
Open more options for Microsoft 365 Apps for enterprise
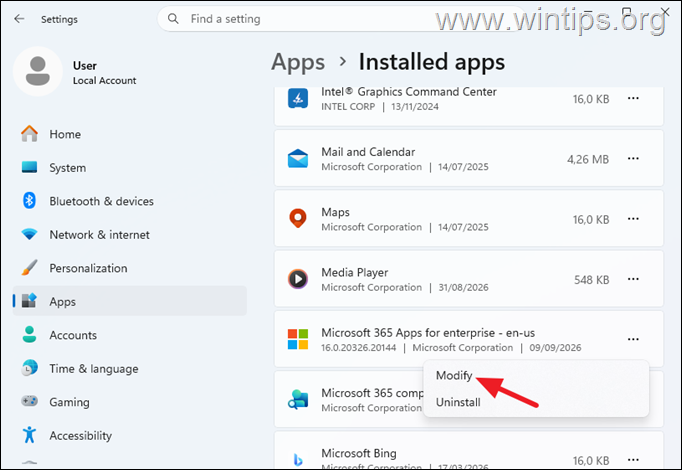[633, 339]
